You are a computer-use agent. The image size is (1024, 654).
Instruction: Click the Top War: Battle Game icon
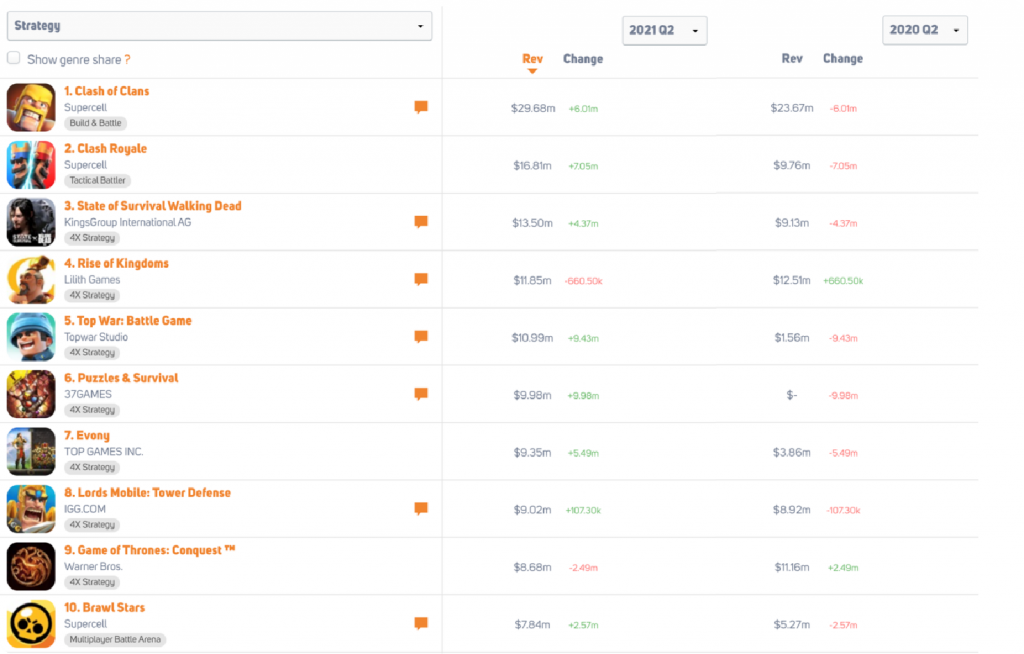[x=31, y=337]
